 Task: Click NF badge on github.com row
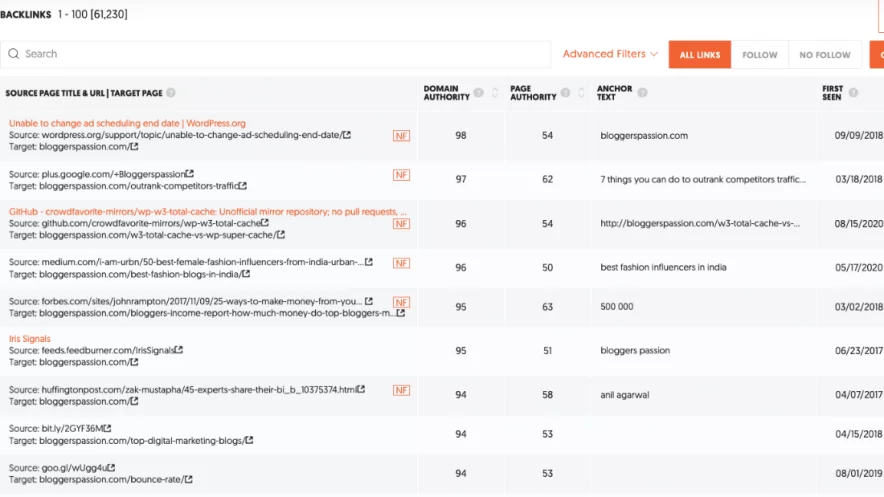401,224
